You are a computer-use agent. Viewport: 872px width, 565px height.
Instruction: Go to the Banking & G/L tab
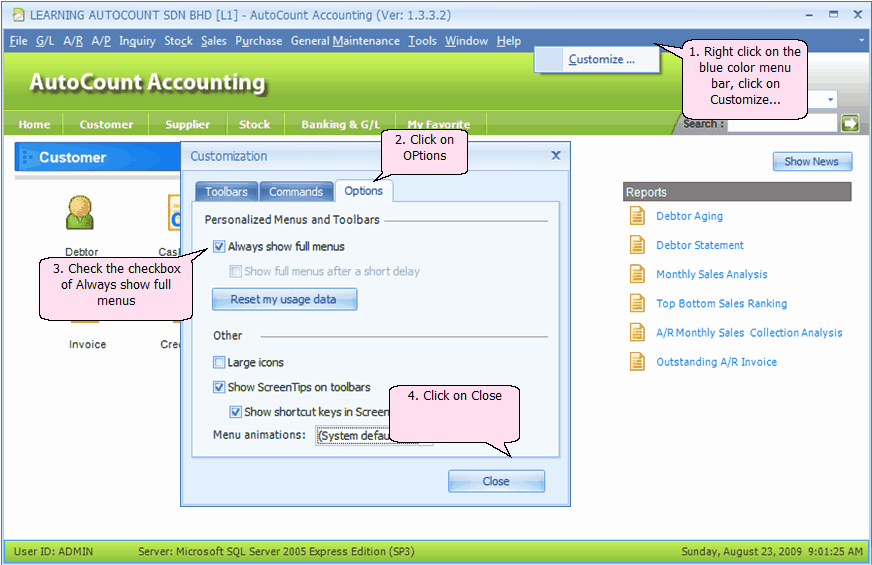[x=340, y=125]
